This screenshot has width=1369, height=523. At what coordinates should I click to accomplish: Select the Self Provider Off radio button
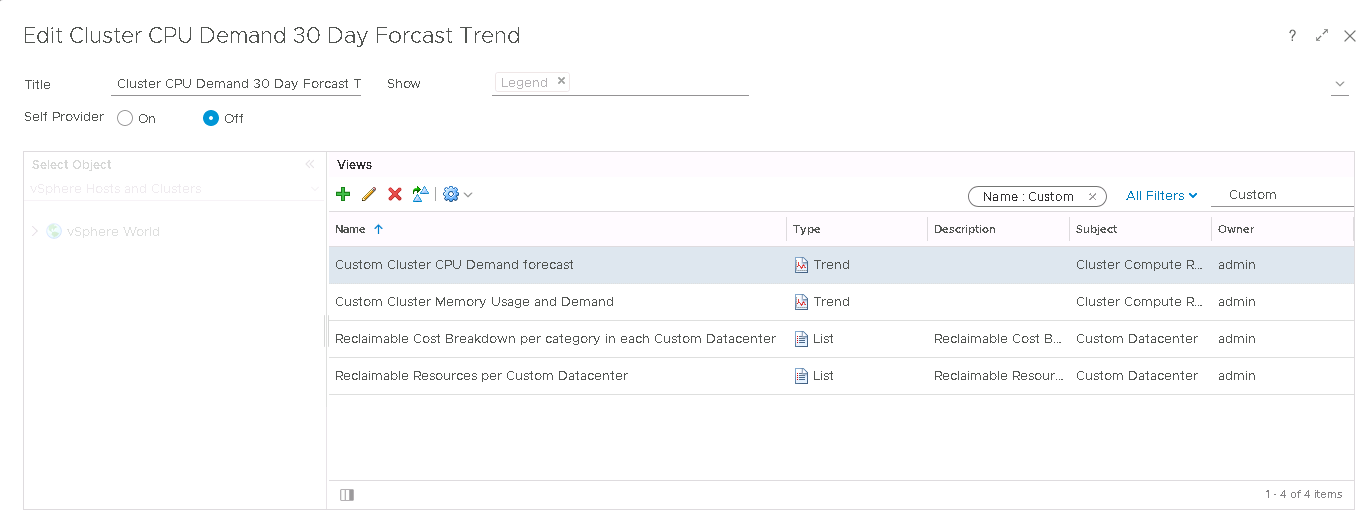(x=211, y=118)
